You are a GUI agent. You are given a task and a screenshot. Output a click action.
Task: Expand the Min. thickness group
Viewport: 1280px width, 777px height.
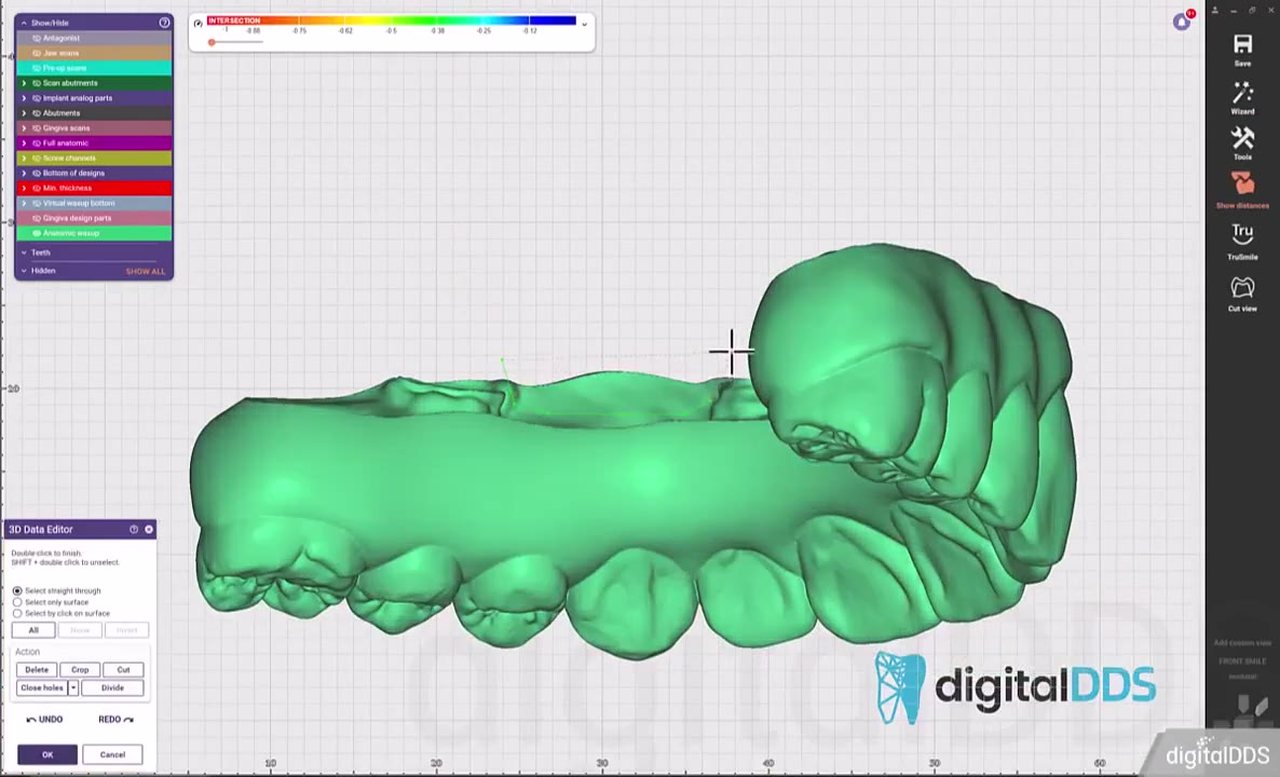pos(24,188)
